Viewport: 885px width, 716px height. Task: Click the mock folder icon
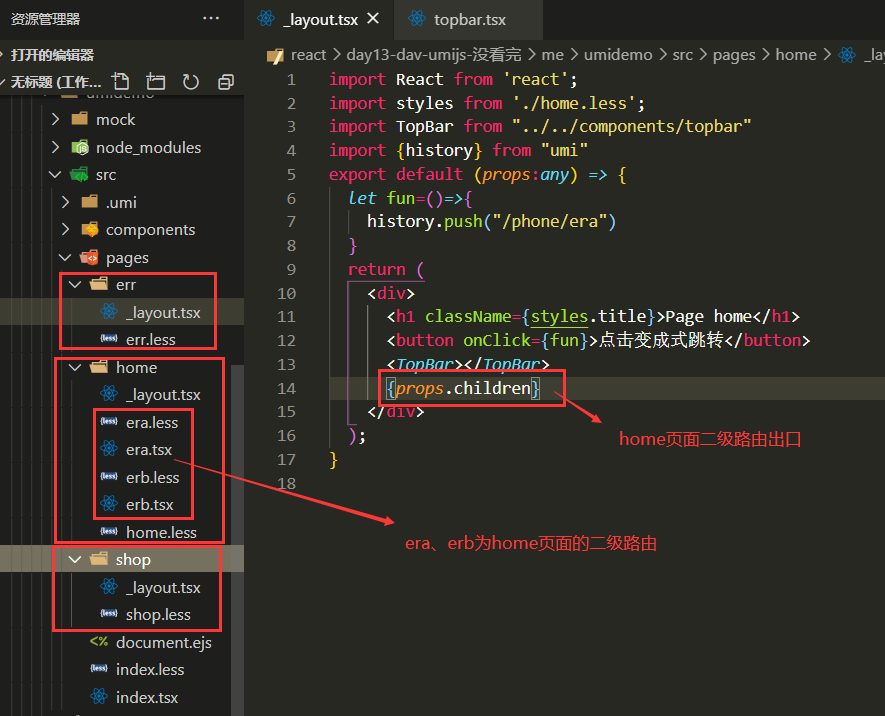(80, 118)
